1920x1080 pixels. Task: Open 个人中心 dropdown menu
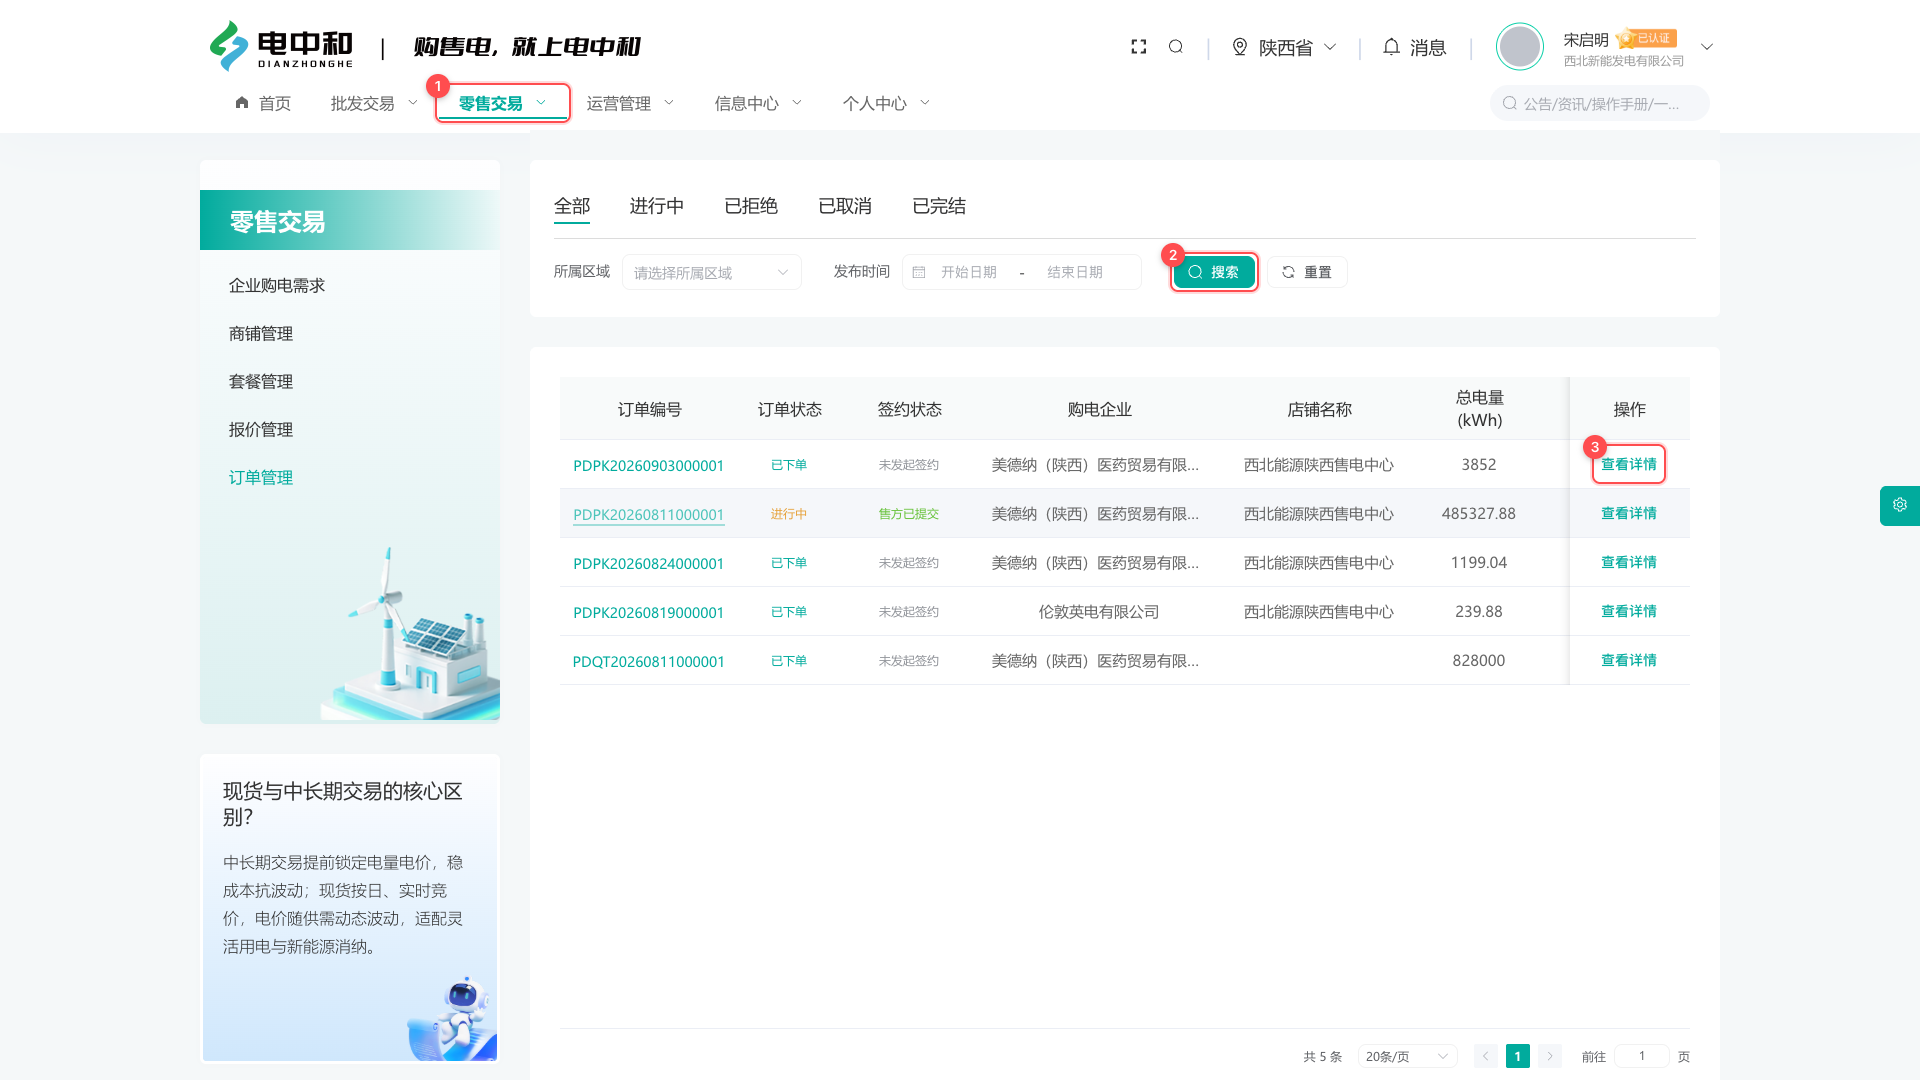coord(886,103)
